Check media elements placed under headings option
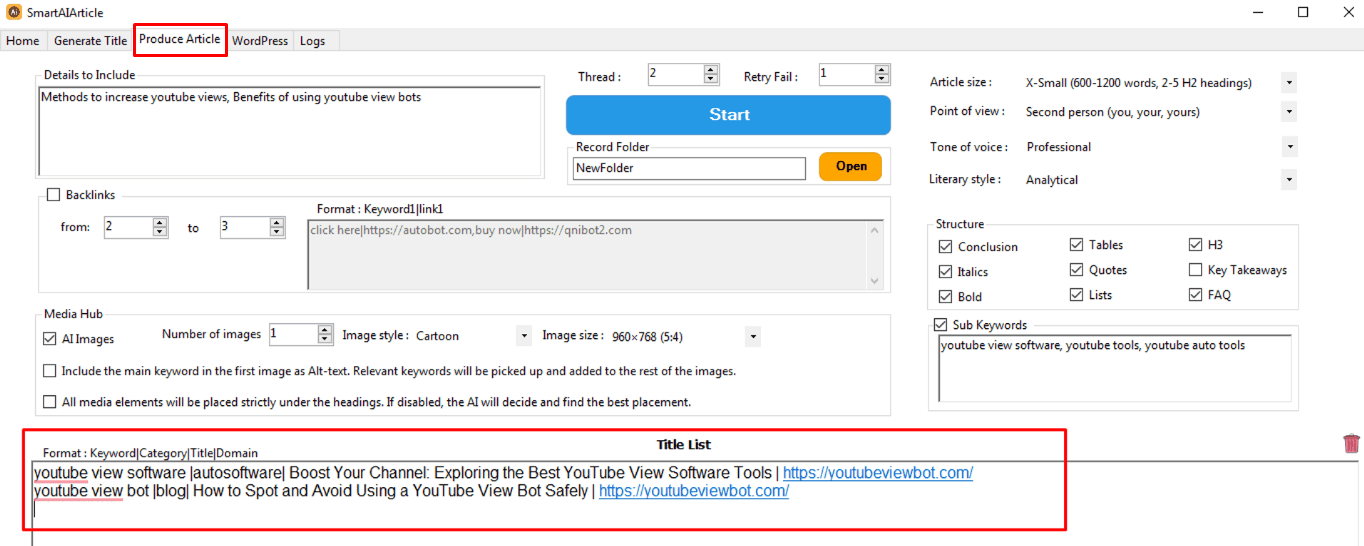 click(x=50, y=402)
